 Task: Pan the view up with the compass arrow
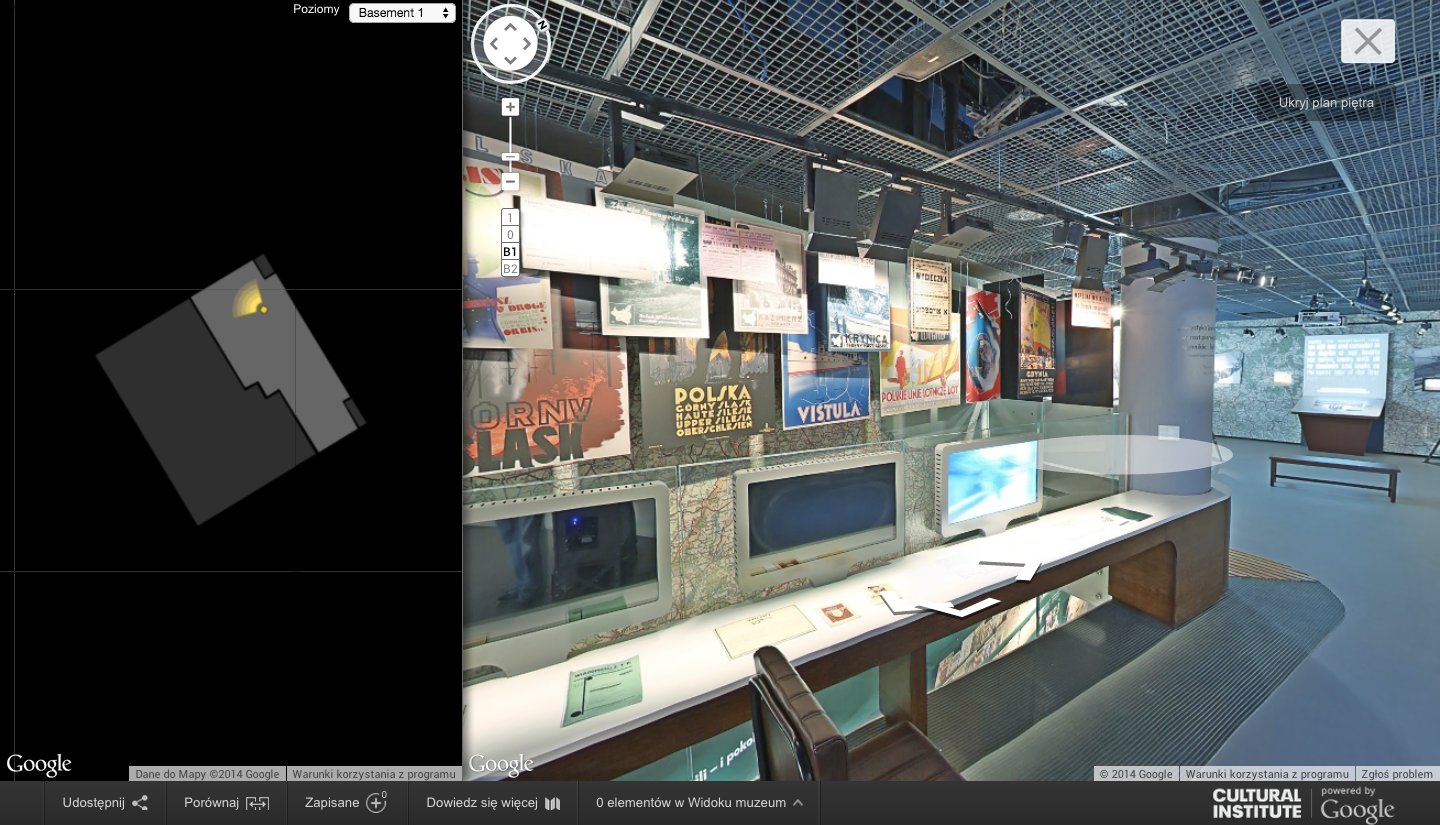[x=510, y=27]
